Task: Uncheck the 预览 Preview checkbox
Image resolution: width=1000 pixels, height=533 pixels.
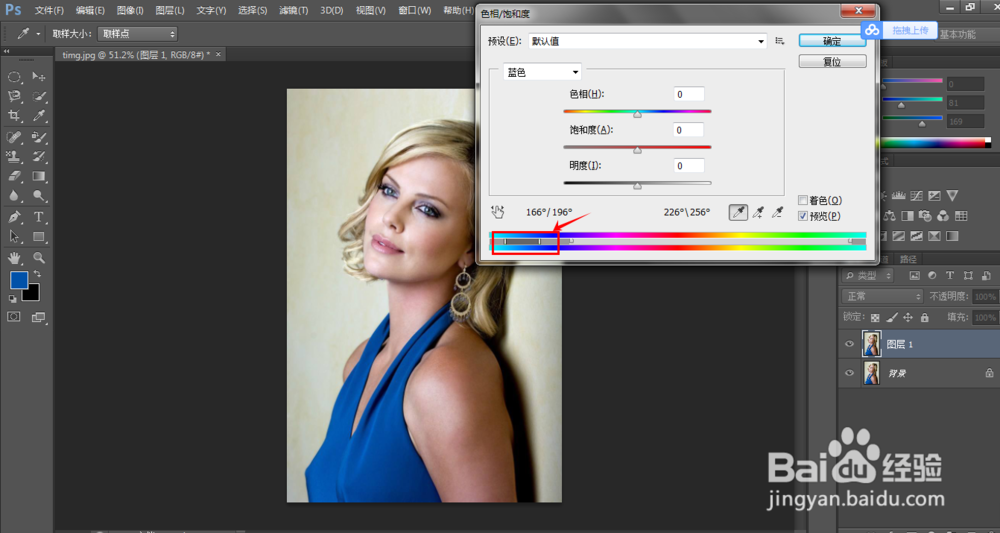Action: (x=803, y=216)
